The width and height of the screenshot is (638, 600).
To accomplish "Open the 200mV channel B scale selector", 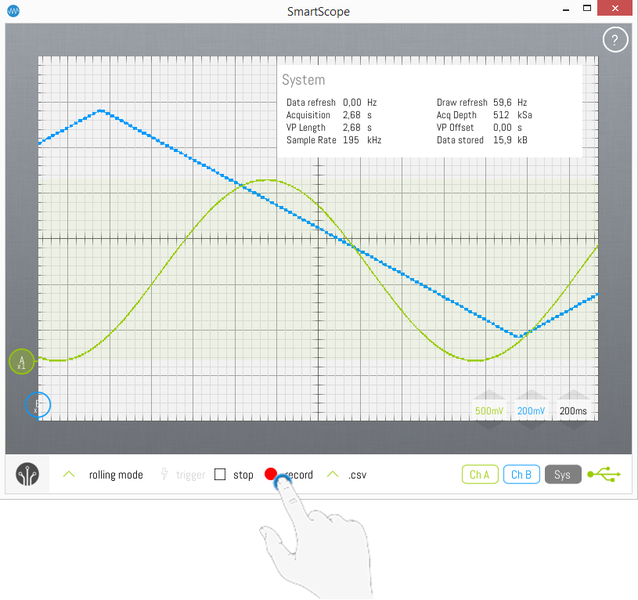I will [531, 411].
